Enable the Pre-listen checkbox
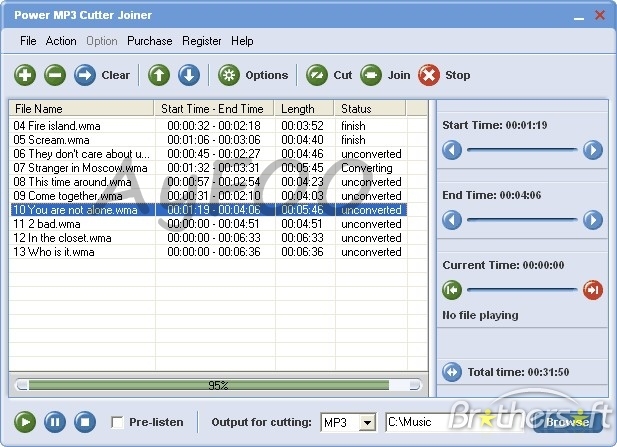Screen dimensions: 617x447 [x=117, y=423]
